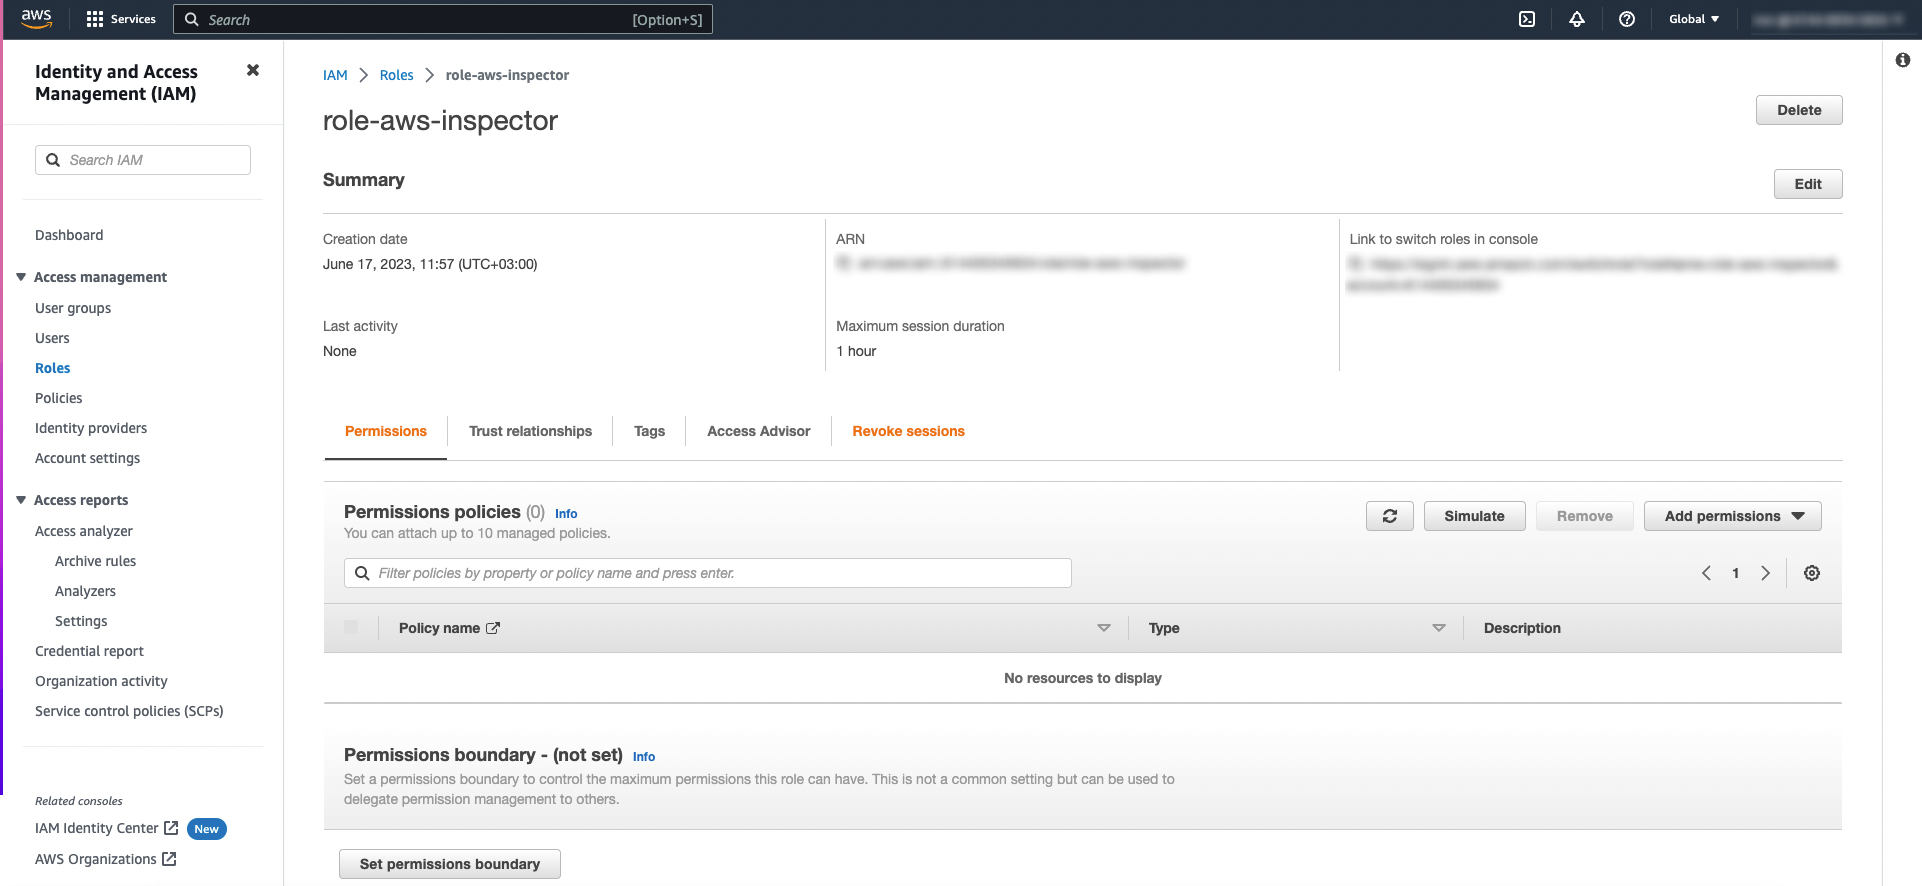The height and width of the screenshot is (886, 1922).
Task: Switch to Trust relationships tab
Action: pyautogui.click(x=530, y=431)
